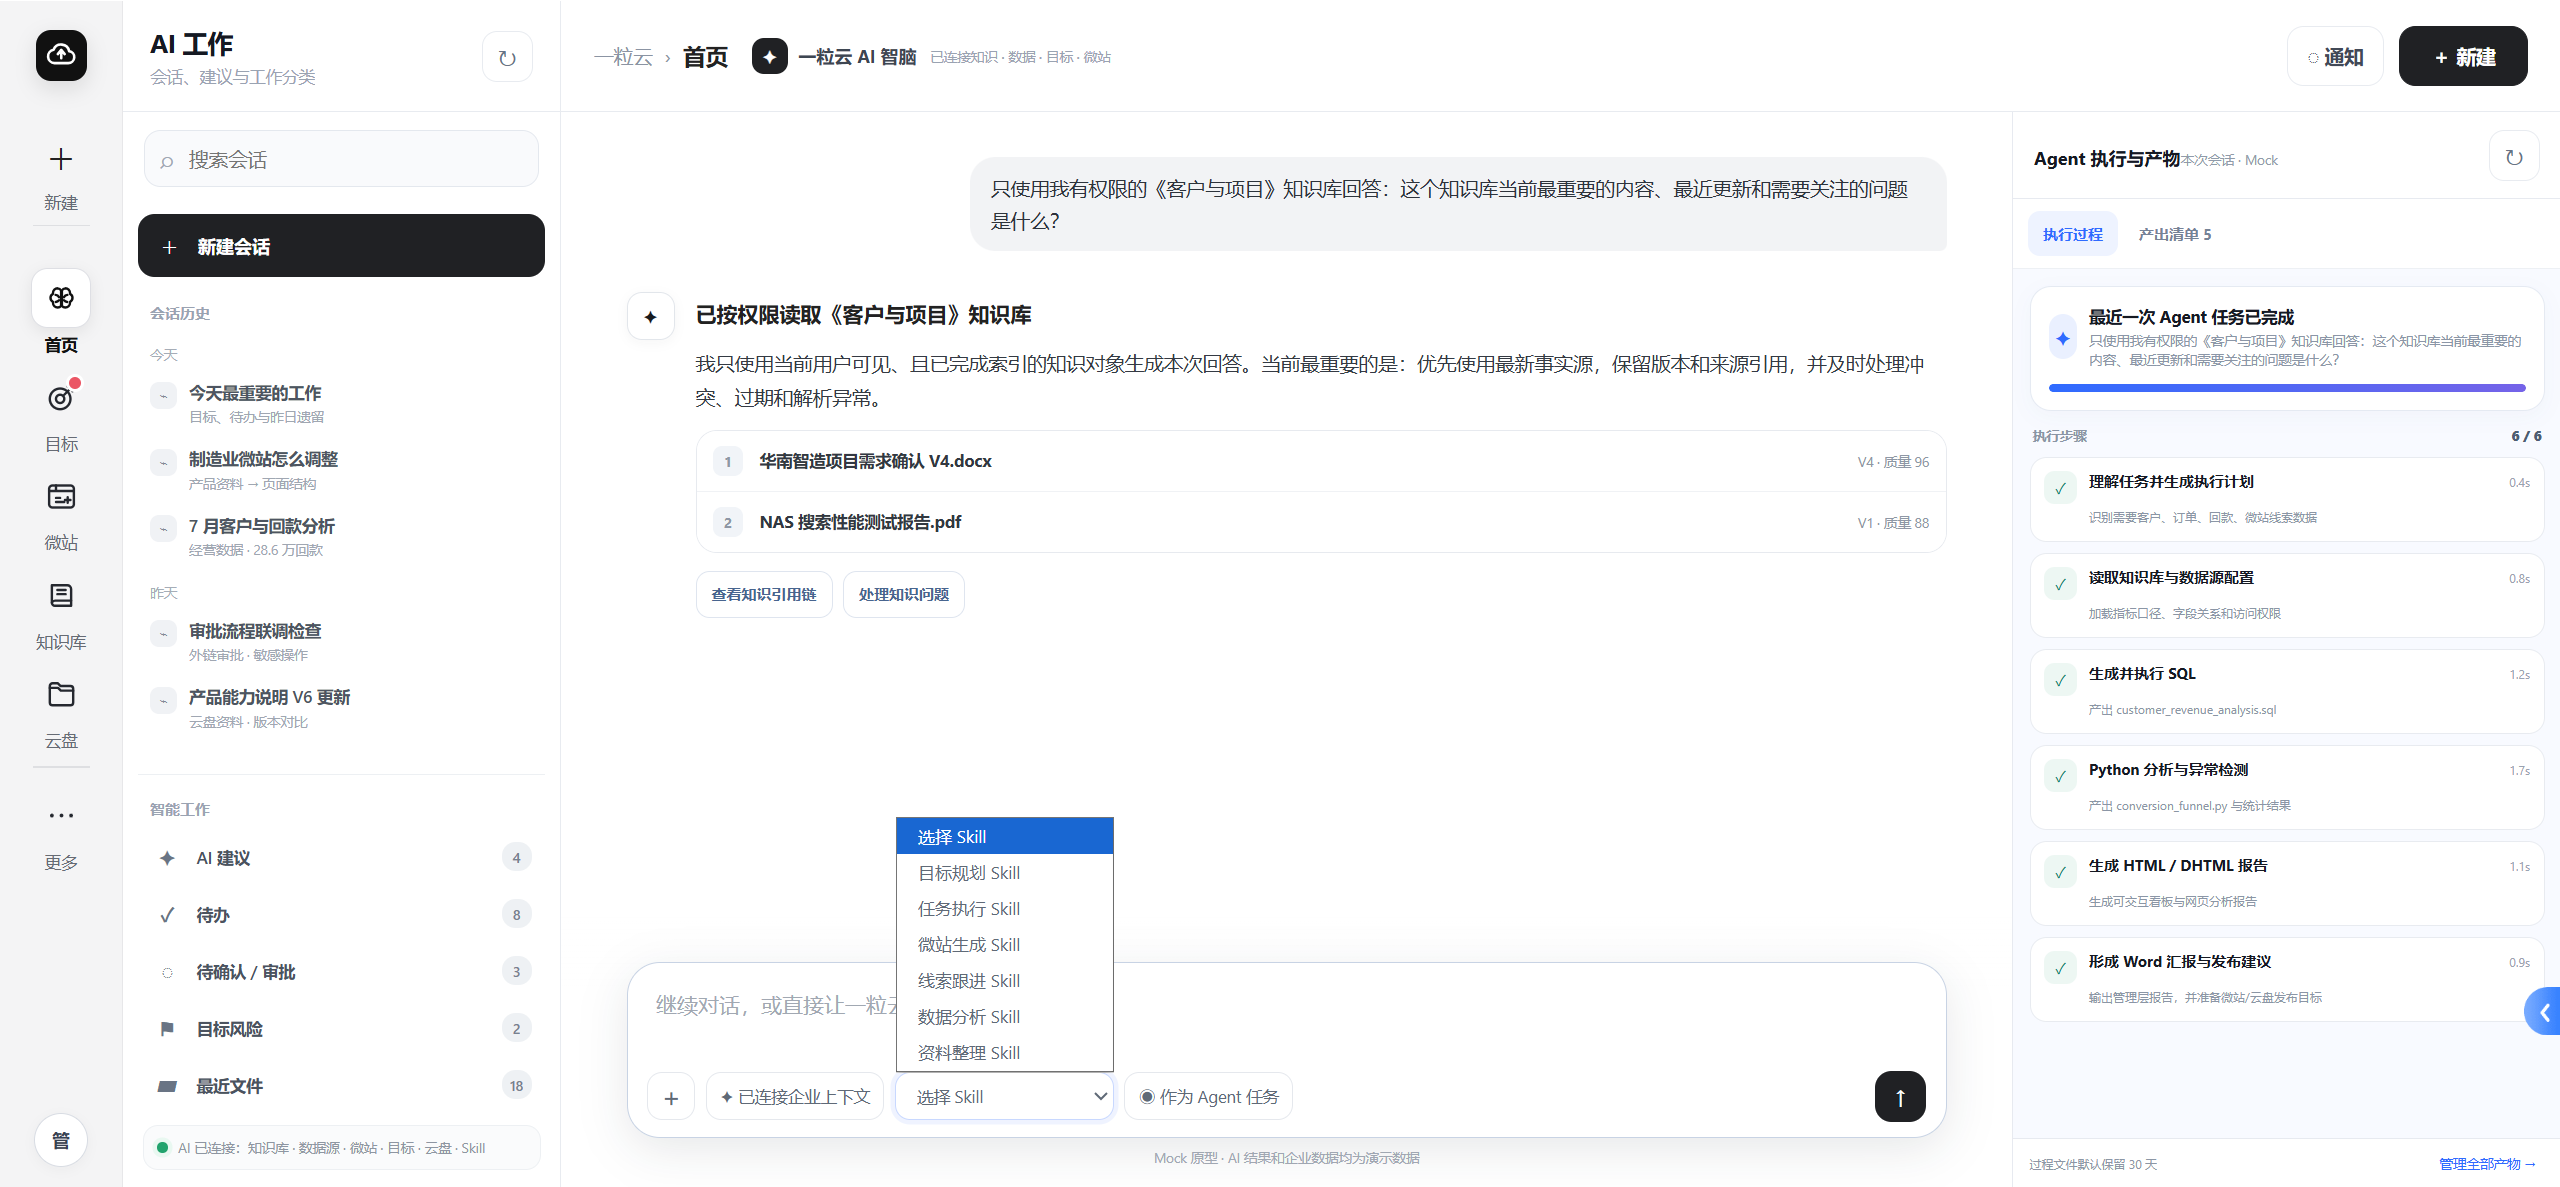Screen dimensions: 2560x1187
Task: Click the 新建会话 button
Action: click(341, 246)
